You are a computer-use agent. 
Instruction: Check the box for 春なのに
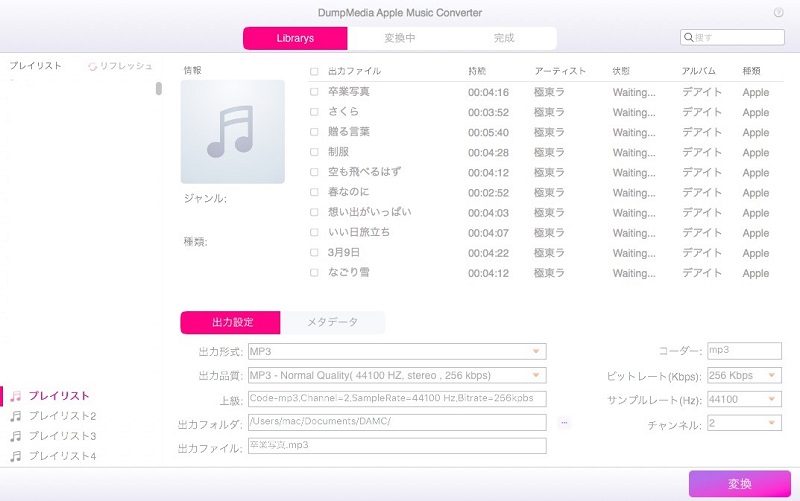click(x=314, y=192)
